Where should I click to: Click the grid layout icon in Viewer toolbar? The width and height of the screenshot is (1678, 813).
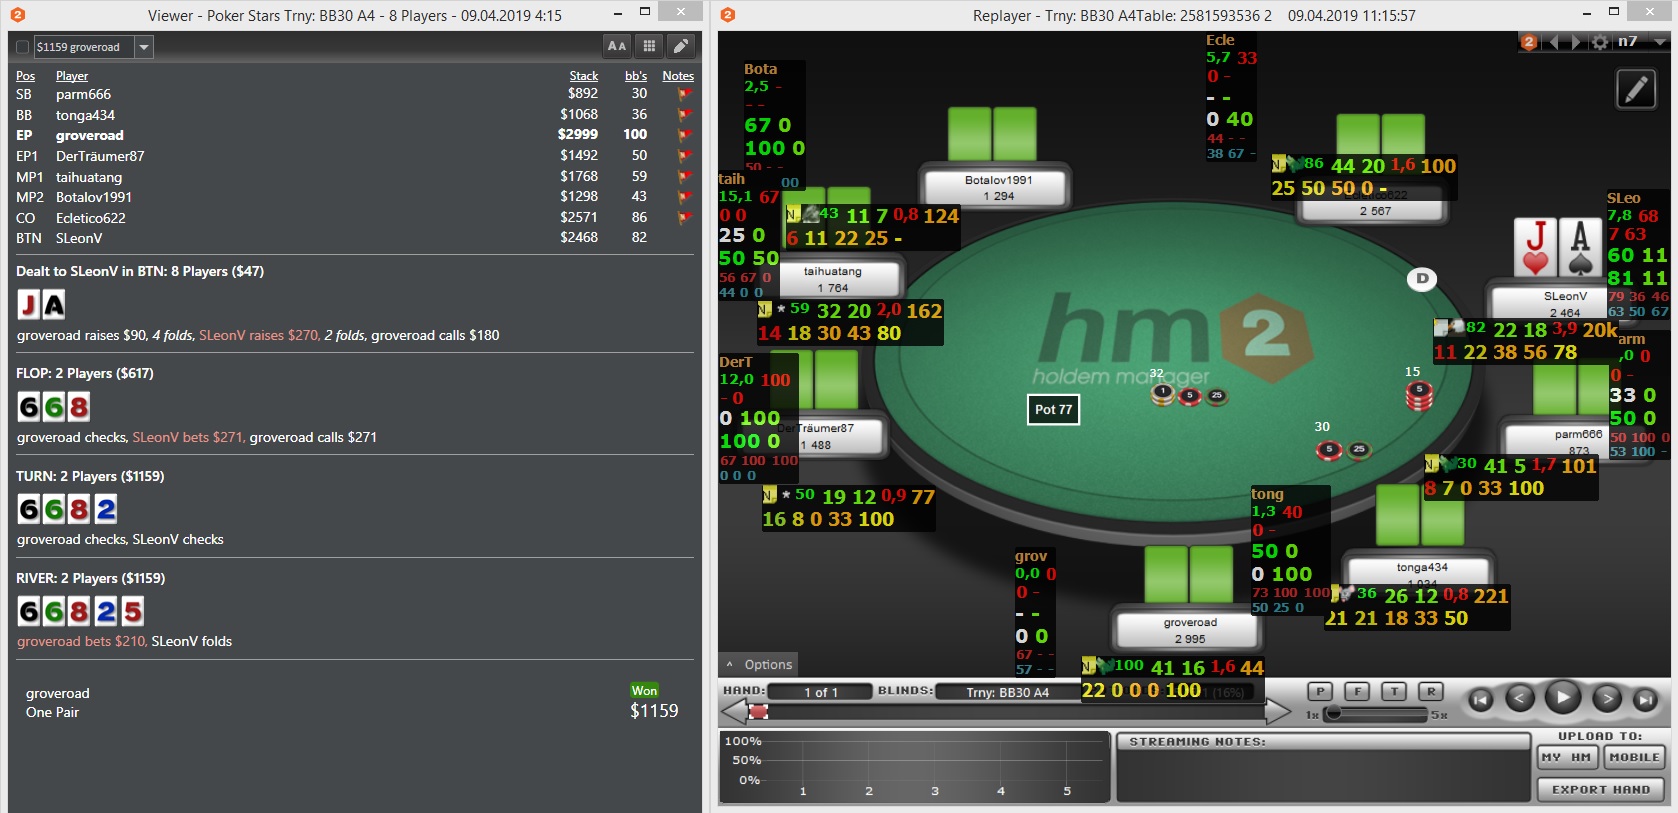pos(649,46)
